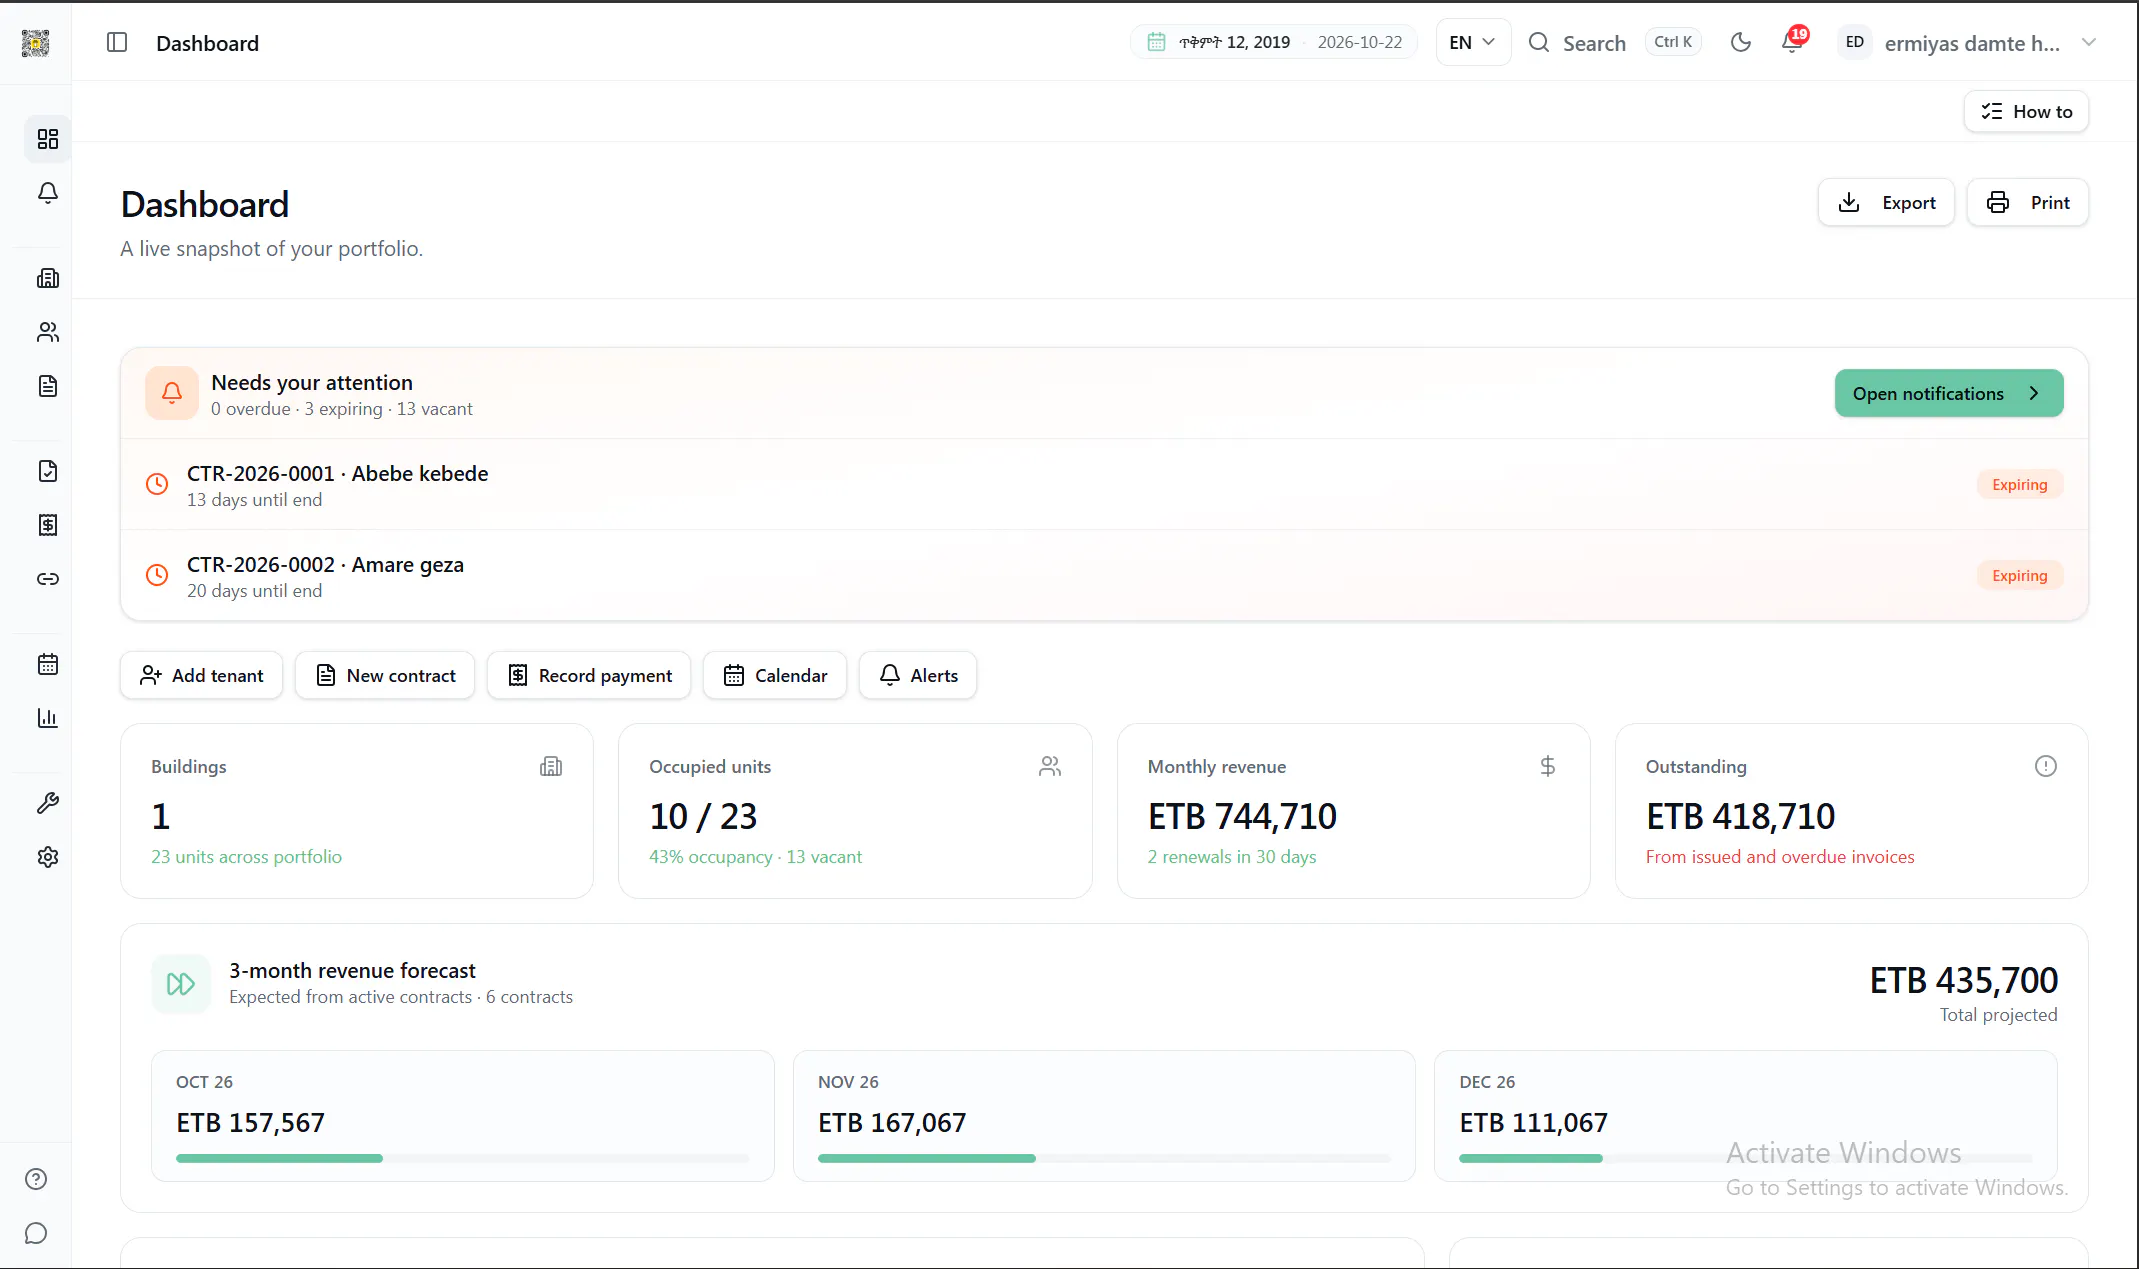Open the Occupied units stat card

[x=855, y=811]
